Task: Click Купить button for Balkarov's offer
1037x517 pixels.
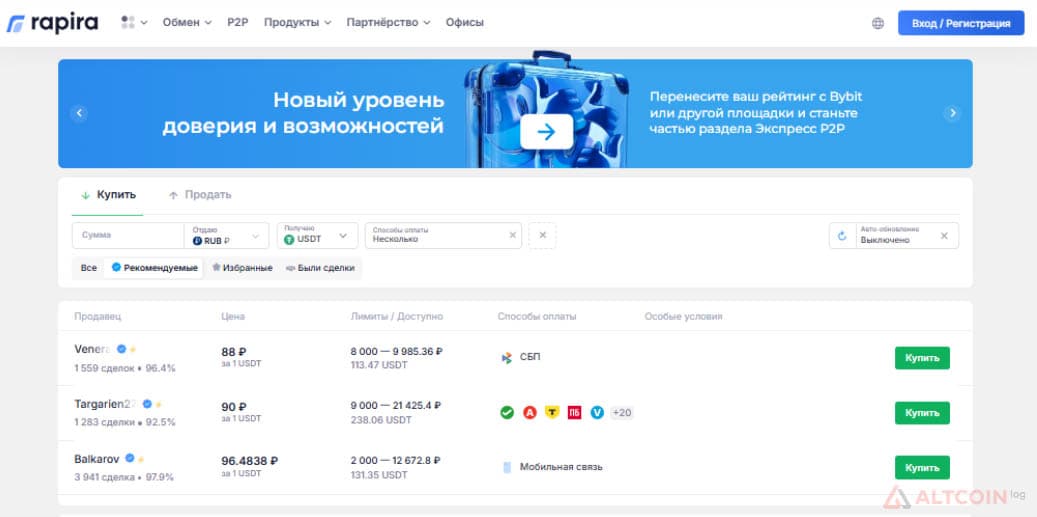Action: (x=923, y=467)
